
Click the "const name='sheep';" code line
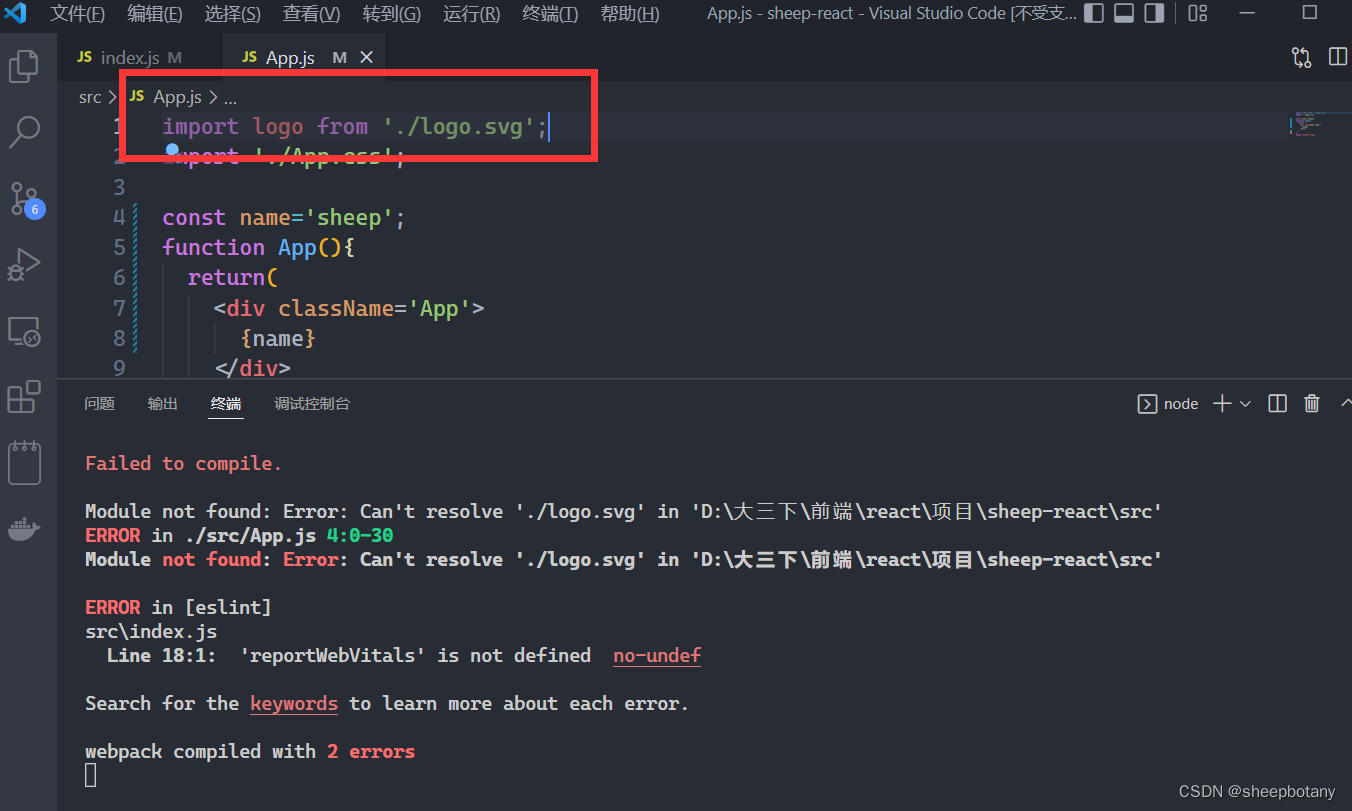click(283, 217)
